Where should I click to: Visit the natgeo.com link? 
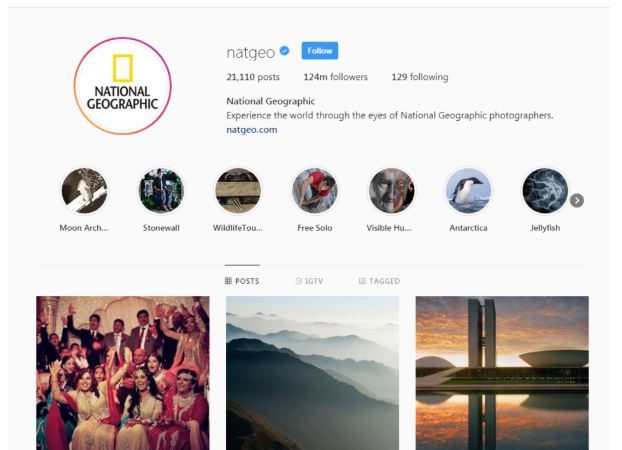[252, 130]
